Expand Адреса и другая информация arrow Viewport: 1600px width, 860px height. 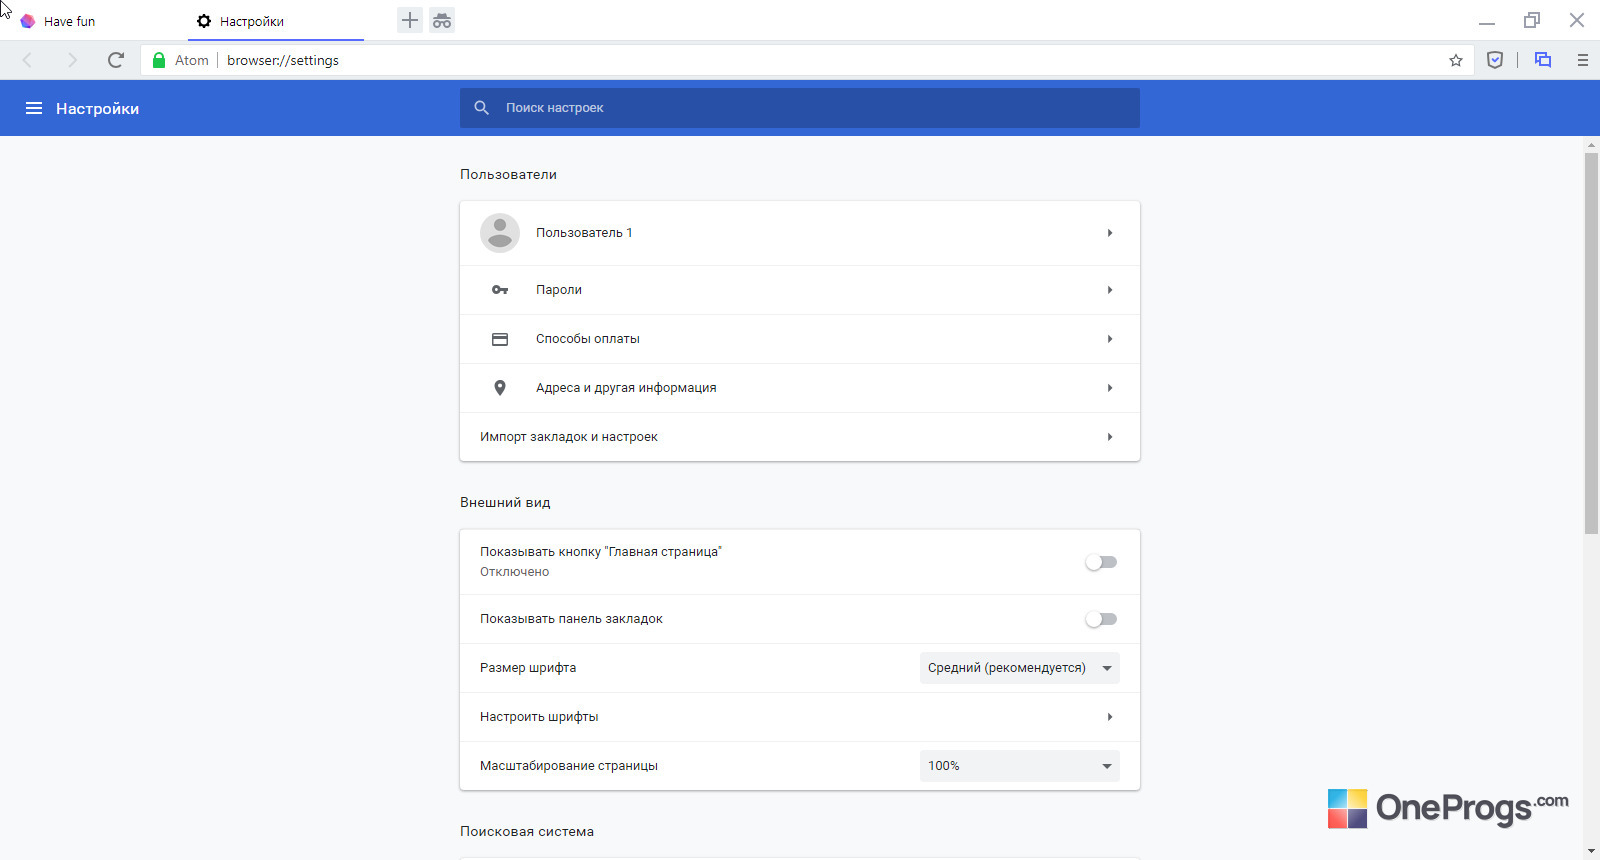(x=1110, y=388)
